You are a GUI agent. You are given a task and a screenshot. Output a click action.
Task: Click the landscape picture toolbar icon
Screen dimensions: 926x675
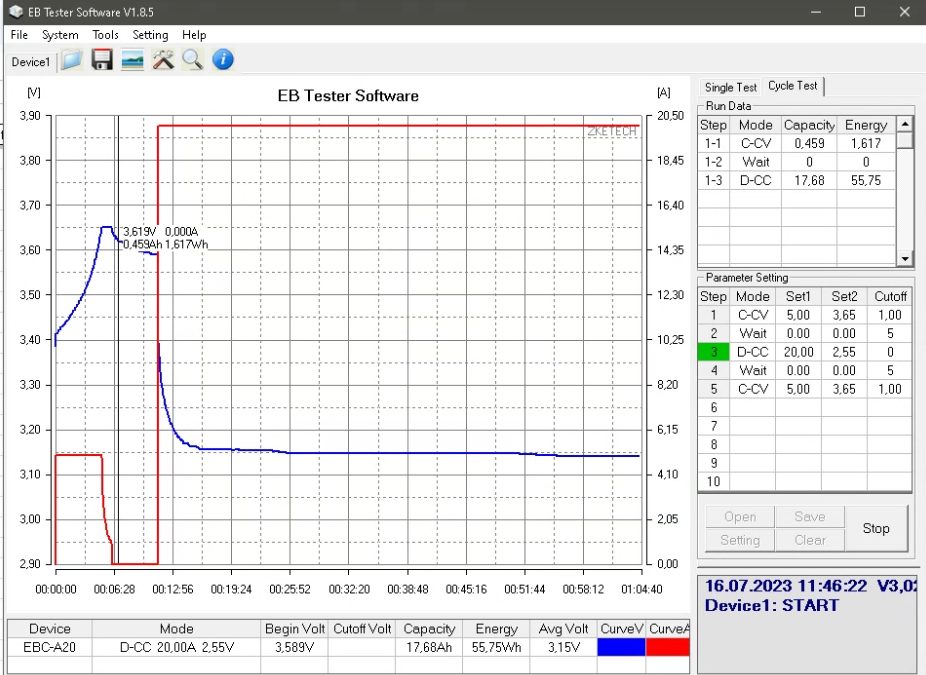click(x=132, y=61)
